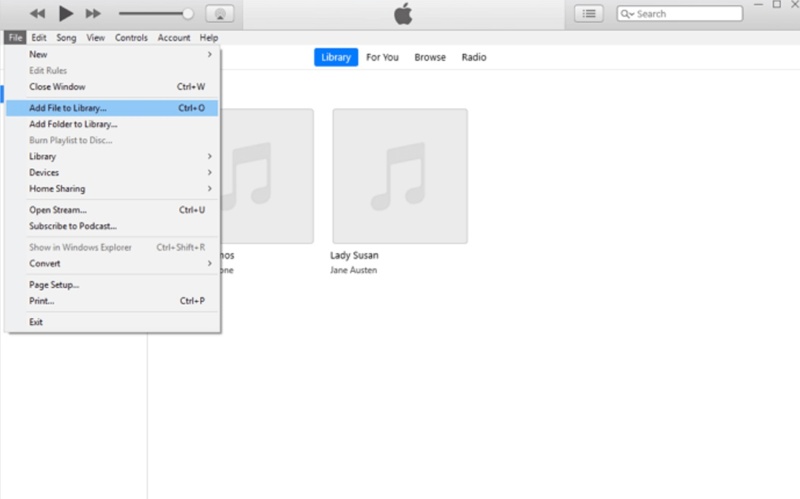Choose Exit to quit iTunes
Image resolution: width=800 pixels, height=499 pixels.
(x=112, y=322)
